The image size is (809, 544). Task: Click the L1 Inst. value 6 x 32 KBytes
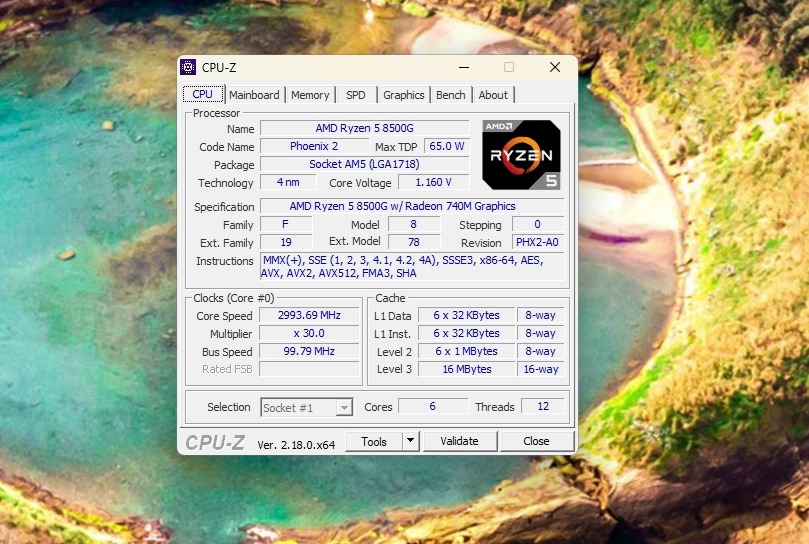point(466,333)
